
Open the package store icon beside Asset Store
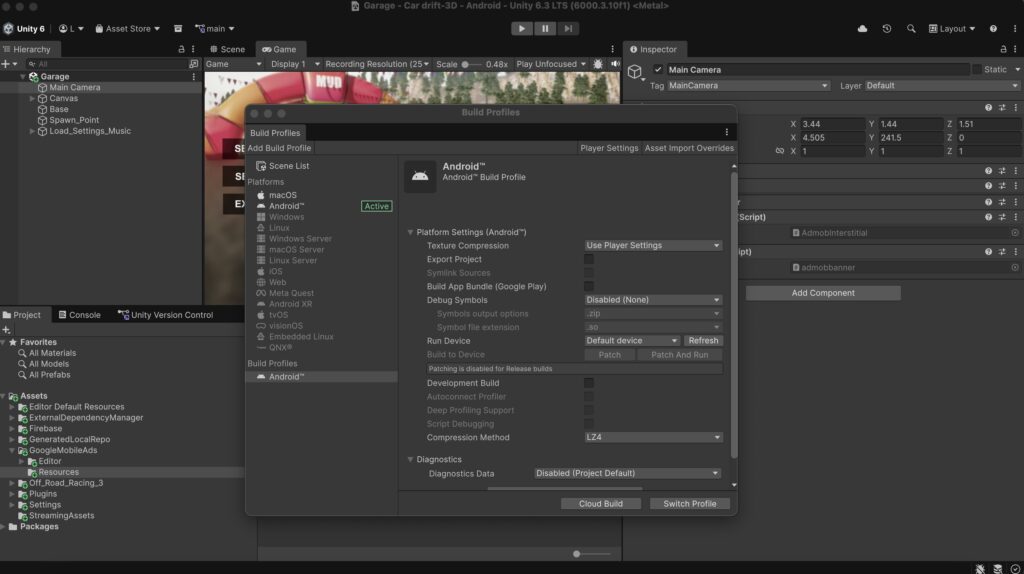tap(178, 29)
